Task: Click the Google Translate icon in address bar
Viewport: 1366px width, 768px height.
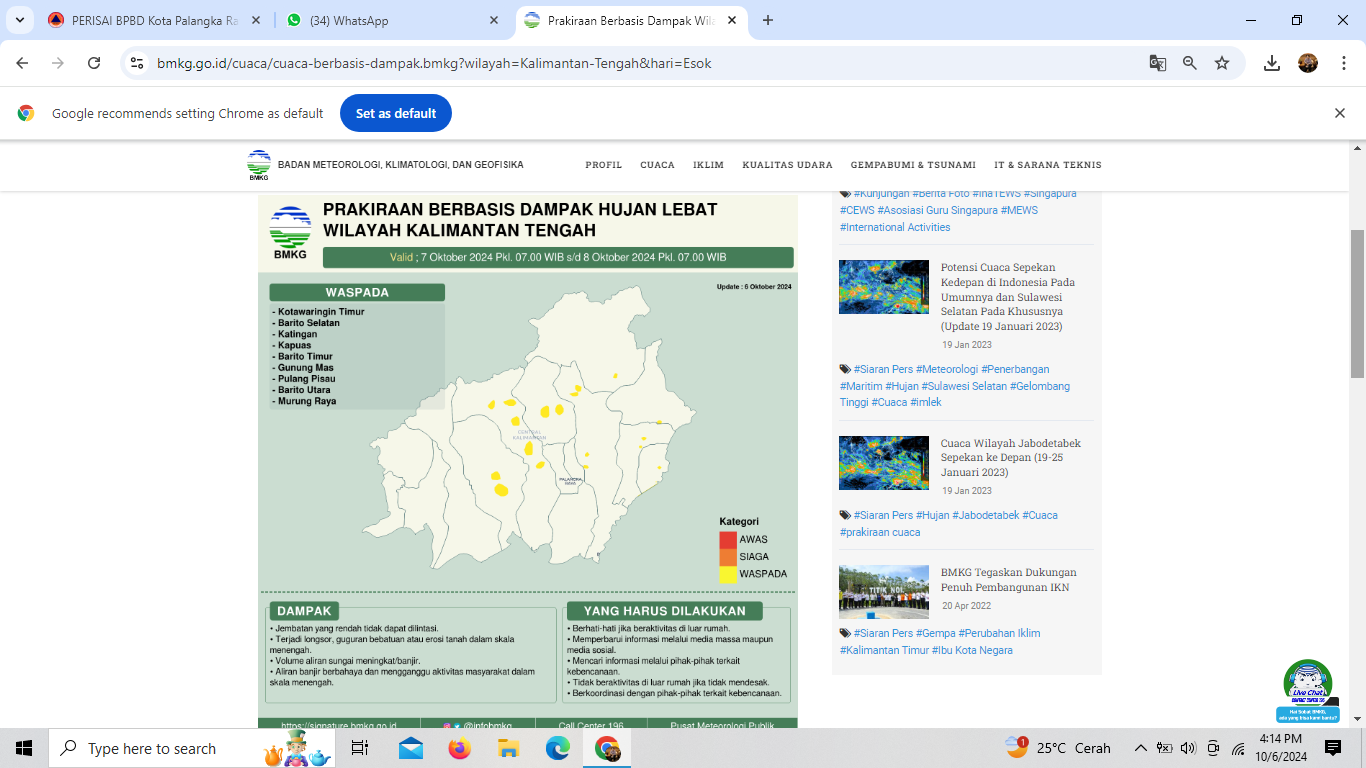Action: [x=1158, y=63]
